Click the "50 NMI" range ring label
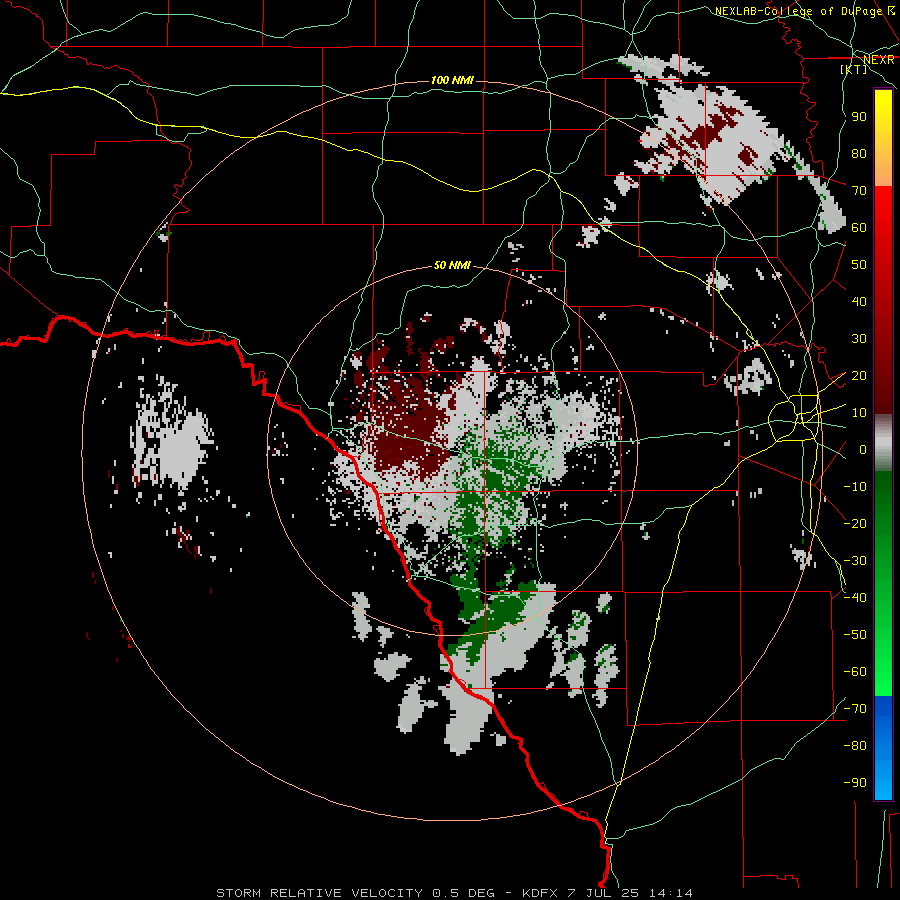 452,265
